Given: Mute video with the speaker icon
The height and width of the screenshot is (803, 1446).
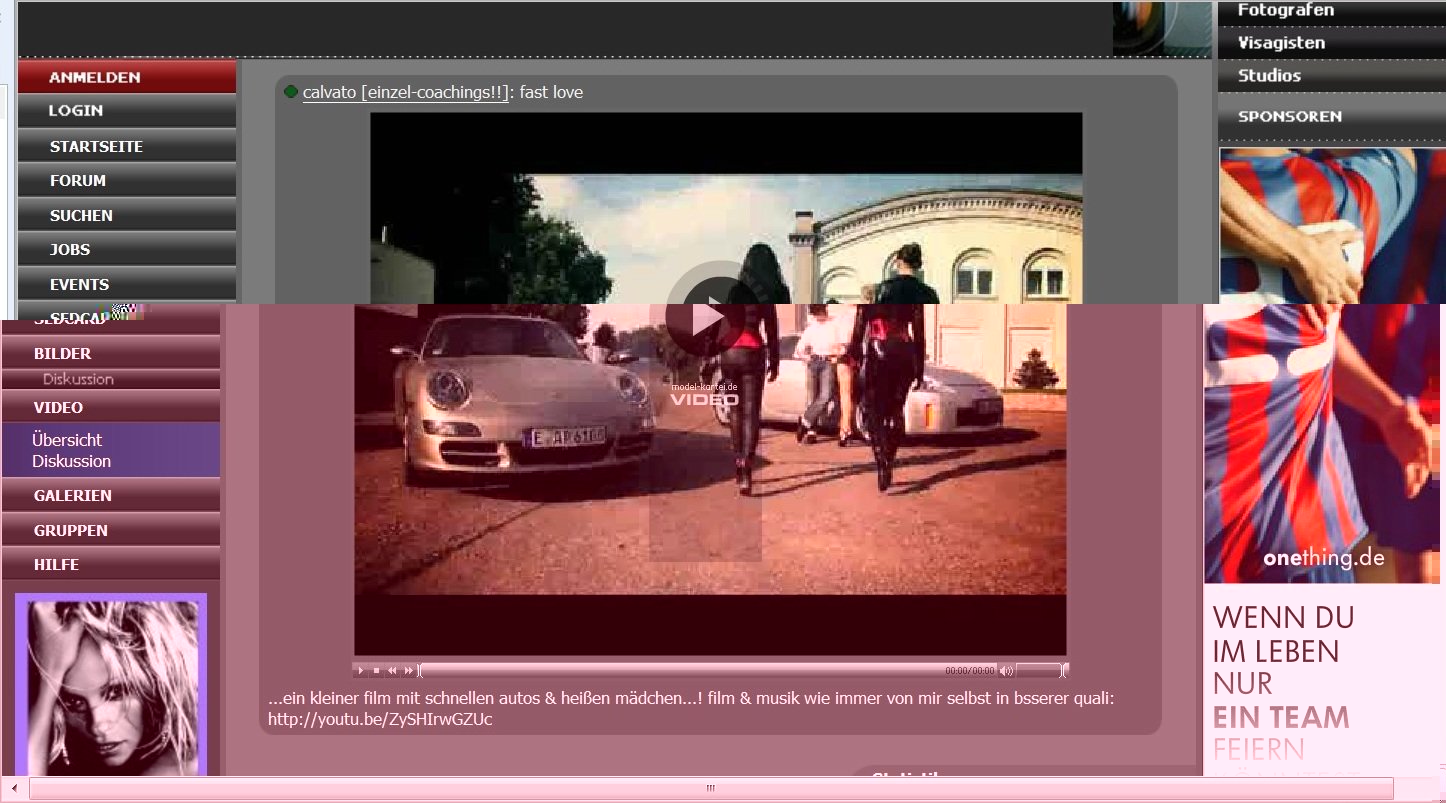Looking at the screenshot, I should [x=1006, y=670].
